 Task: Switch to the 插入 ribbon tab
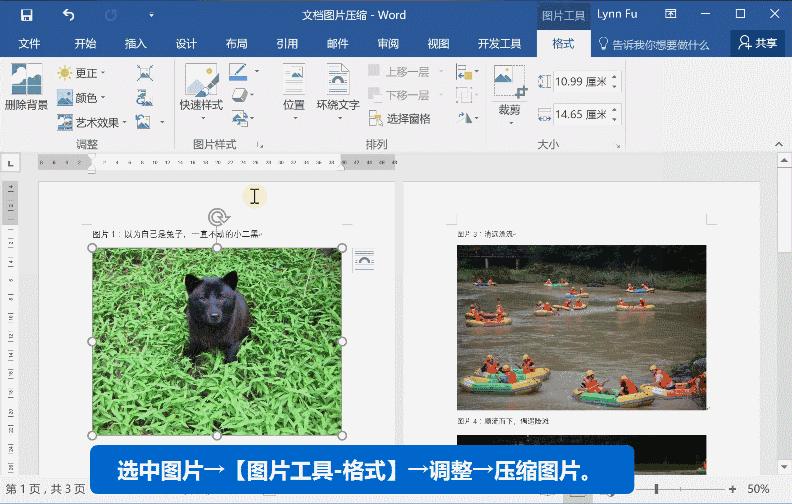(135, 44)
